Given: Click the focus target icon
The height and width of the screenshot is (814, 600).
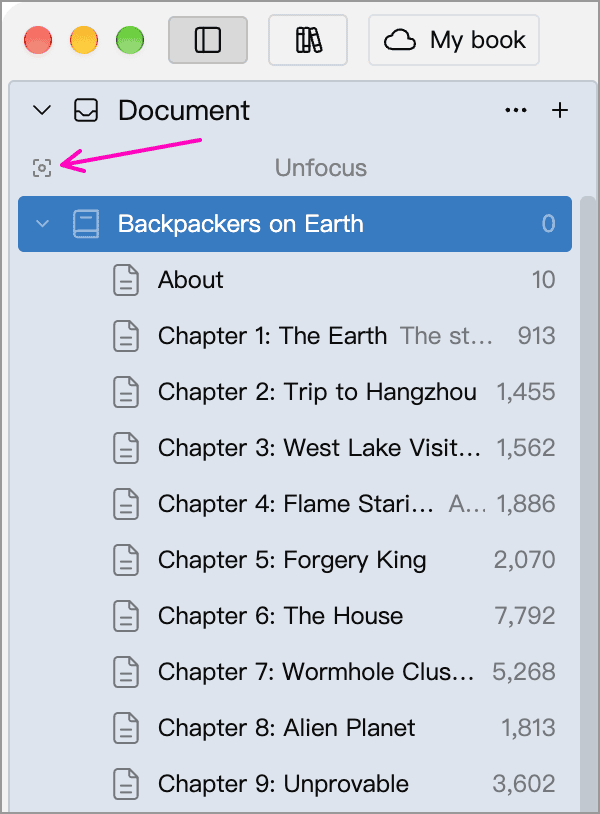Looking at the screenshot, I should click(42, 168).
